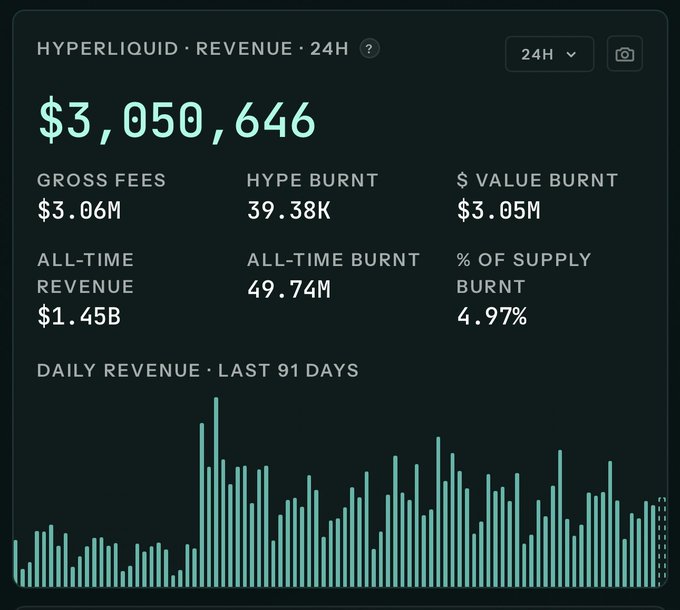Screen dimensions: 680x610
Task: Click the DAILY REVENUE · LAST 91 DAYS heading
Action: click(198, 371)
